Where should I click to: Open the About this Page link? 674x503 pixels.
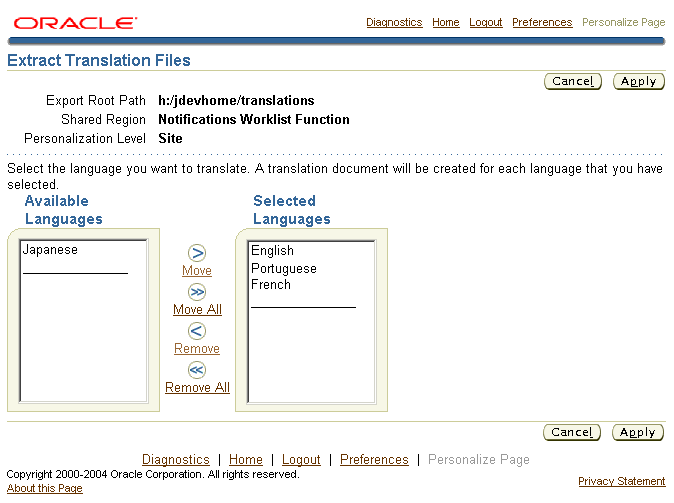(45, 488)
